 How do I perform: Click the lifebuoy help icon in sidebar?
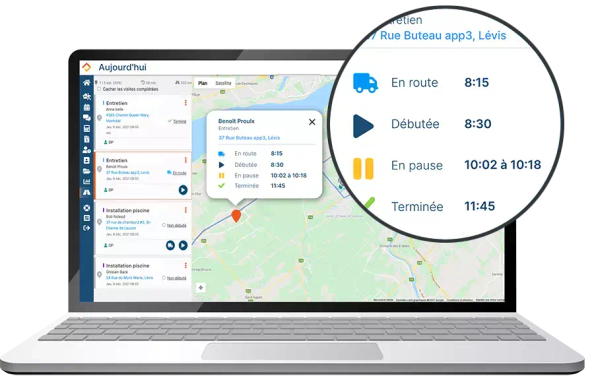(x=87, y=208)
